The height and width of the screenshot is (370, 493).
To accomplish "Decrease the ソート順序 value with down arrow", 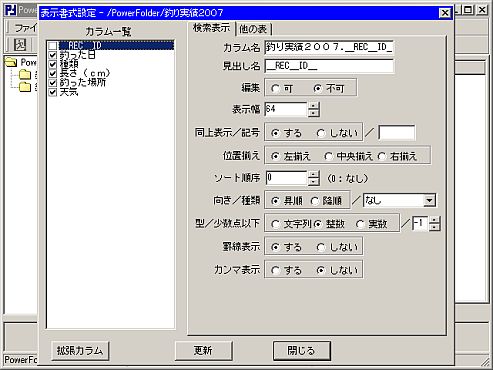I will 313,181.
